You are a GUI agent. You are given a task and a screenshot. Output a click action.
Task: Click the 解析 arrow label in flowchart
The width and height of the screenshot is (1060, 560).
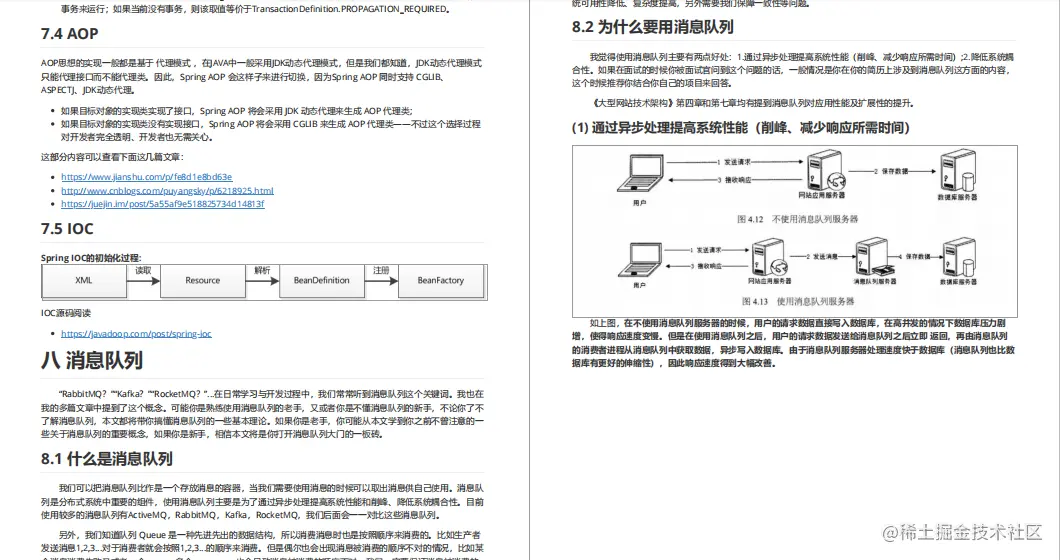tap(262, 271)
